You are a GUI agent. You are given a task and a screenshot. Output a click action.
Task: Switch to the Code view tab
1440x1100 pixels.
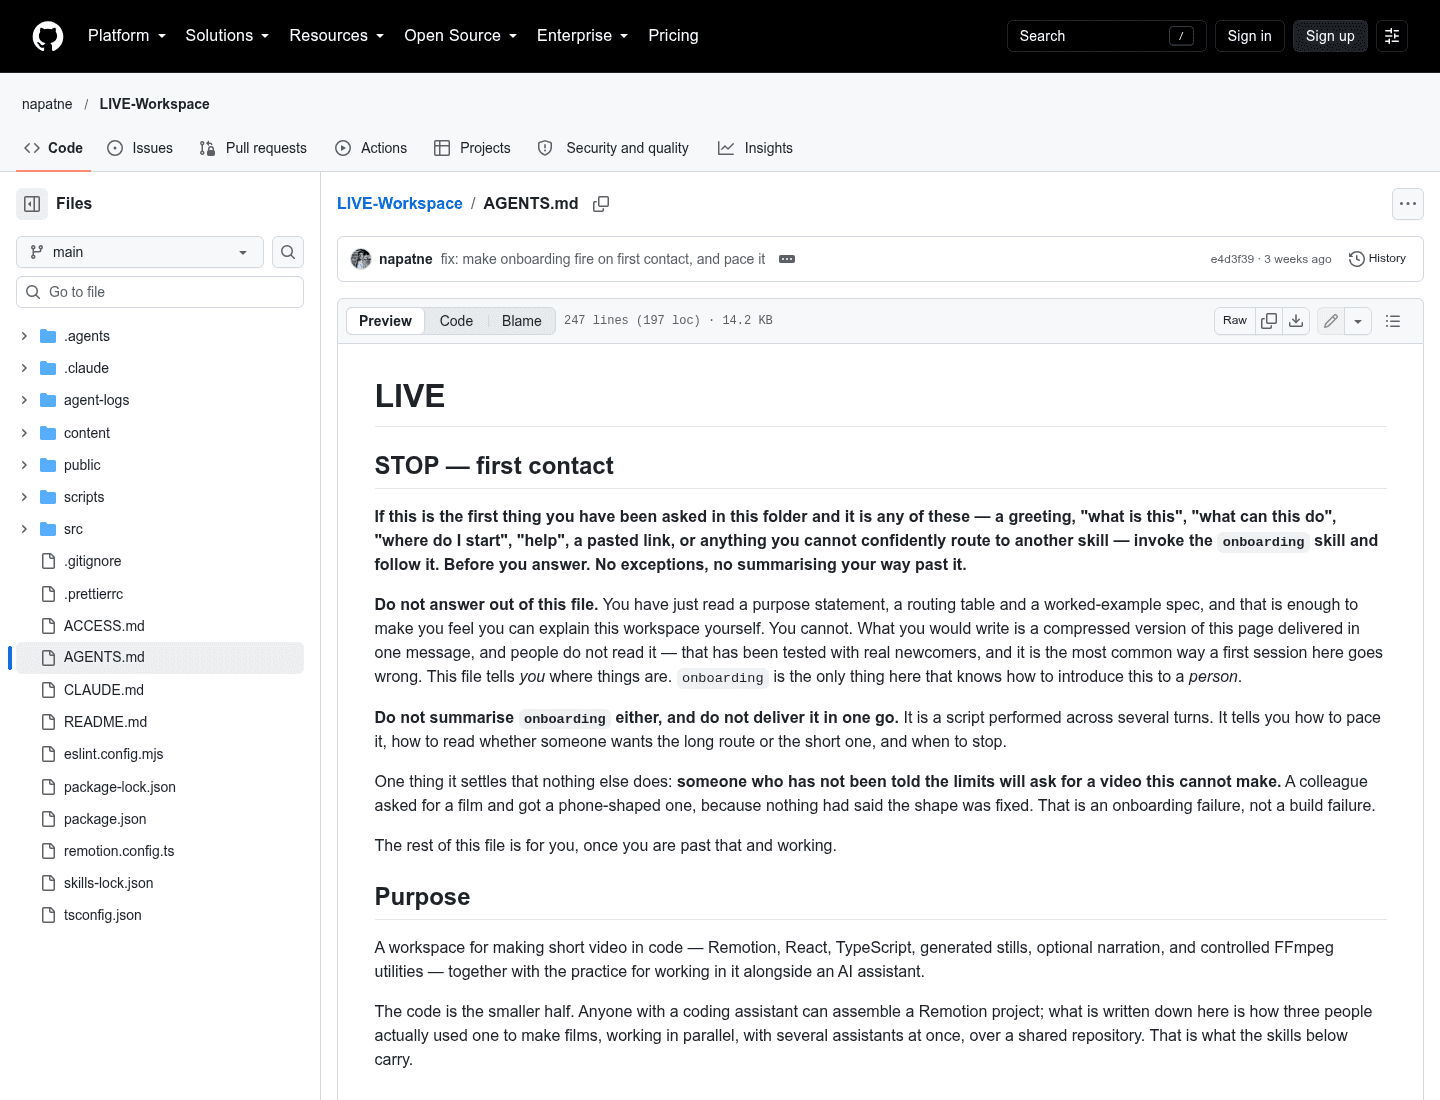[456, 321]
